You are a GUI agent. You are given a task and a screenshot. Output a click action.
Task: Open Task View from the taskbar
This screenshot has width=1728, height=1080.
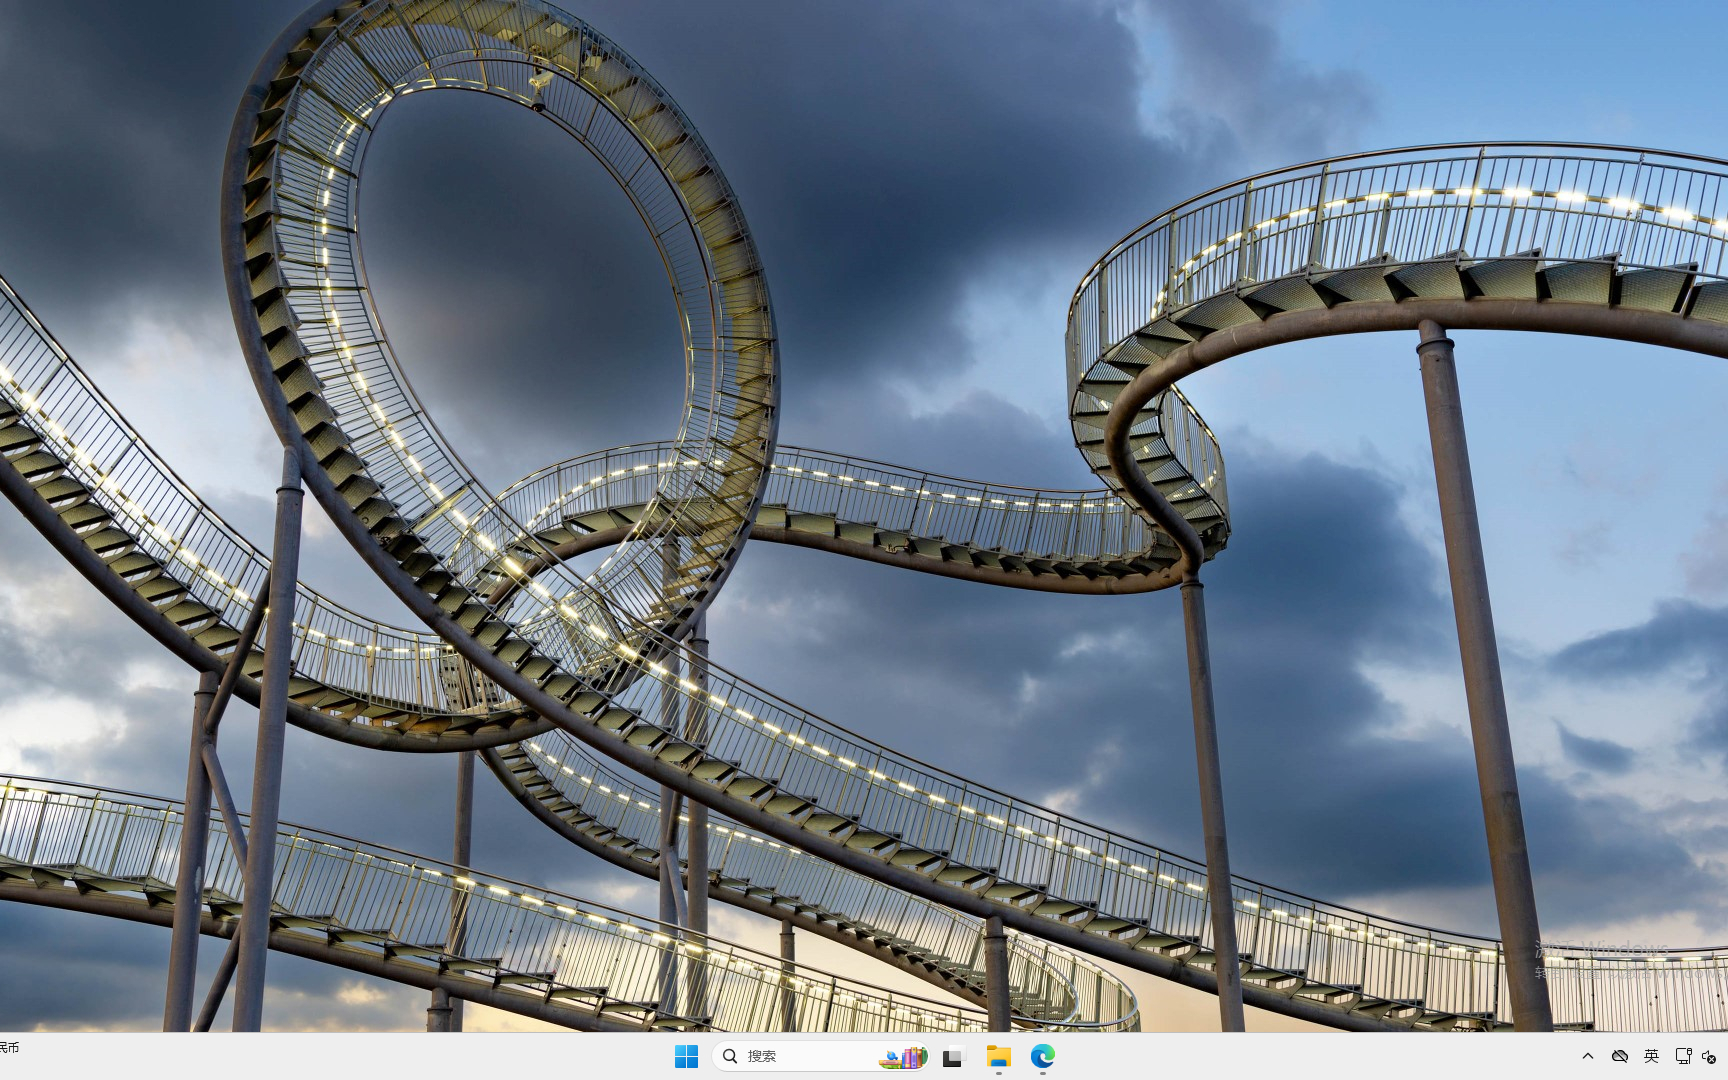(x=953, y=1056)
